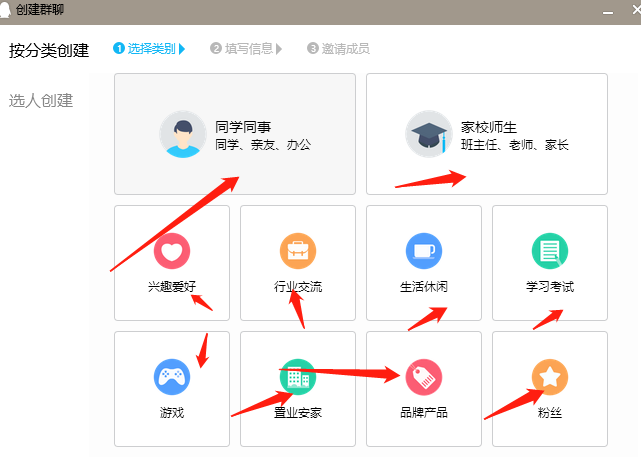Image resolution: width=641 pixels, height=460 pixels.
Task: Choose the 兴趣爱好 label
Action: (x=172, y=287)
